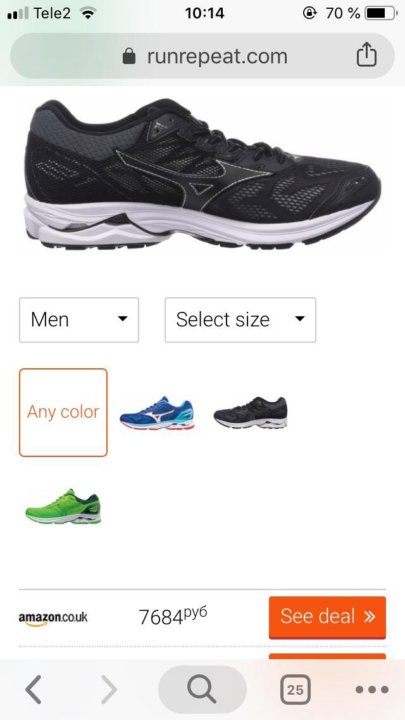Screen dimensions: 405x720
Task: Open the three-dots browser menu
Action: 372,689
